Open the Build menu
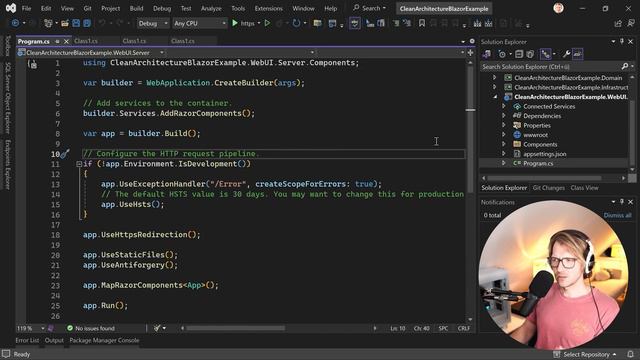 [x=136, y=8]
